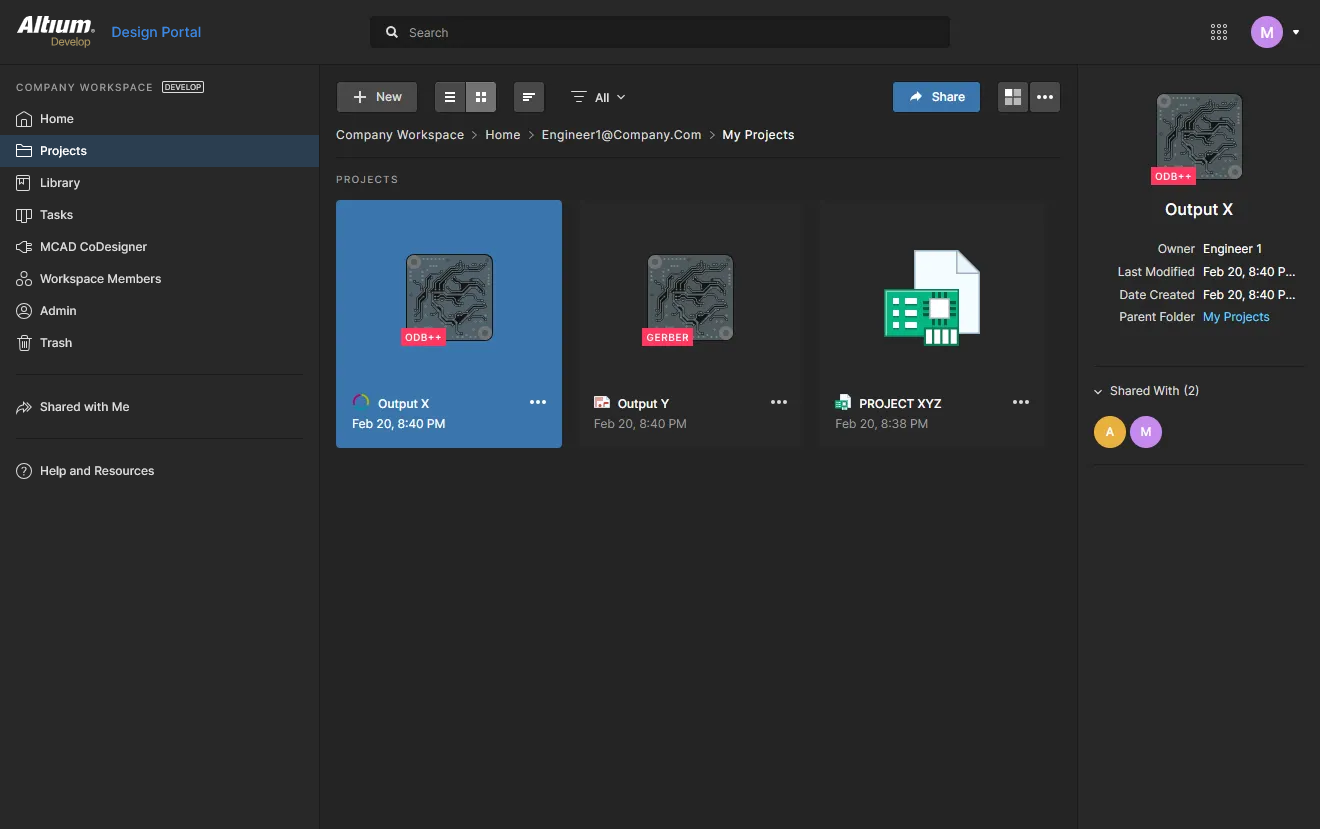Click the Search input field
Image resolution: width=1320 pixels, height=829 pixels.
coord(660,32)
